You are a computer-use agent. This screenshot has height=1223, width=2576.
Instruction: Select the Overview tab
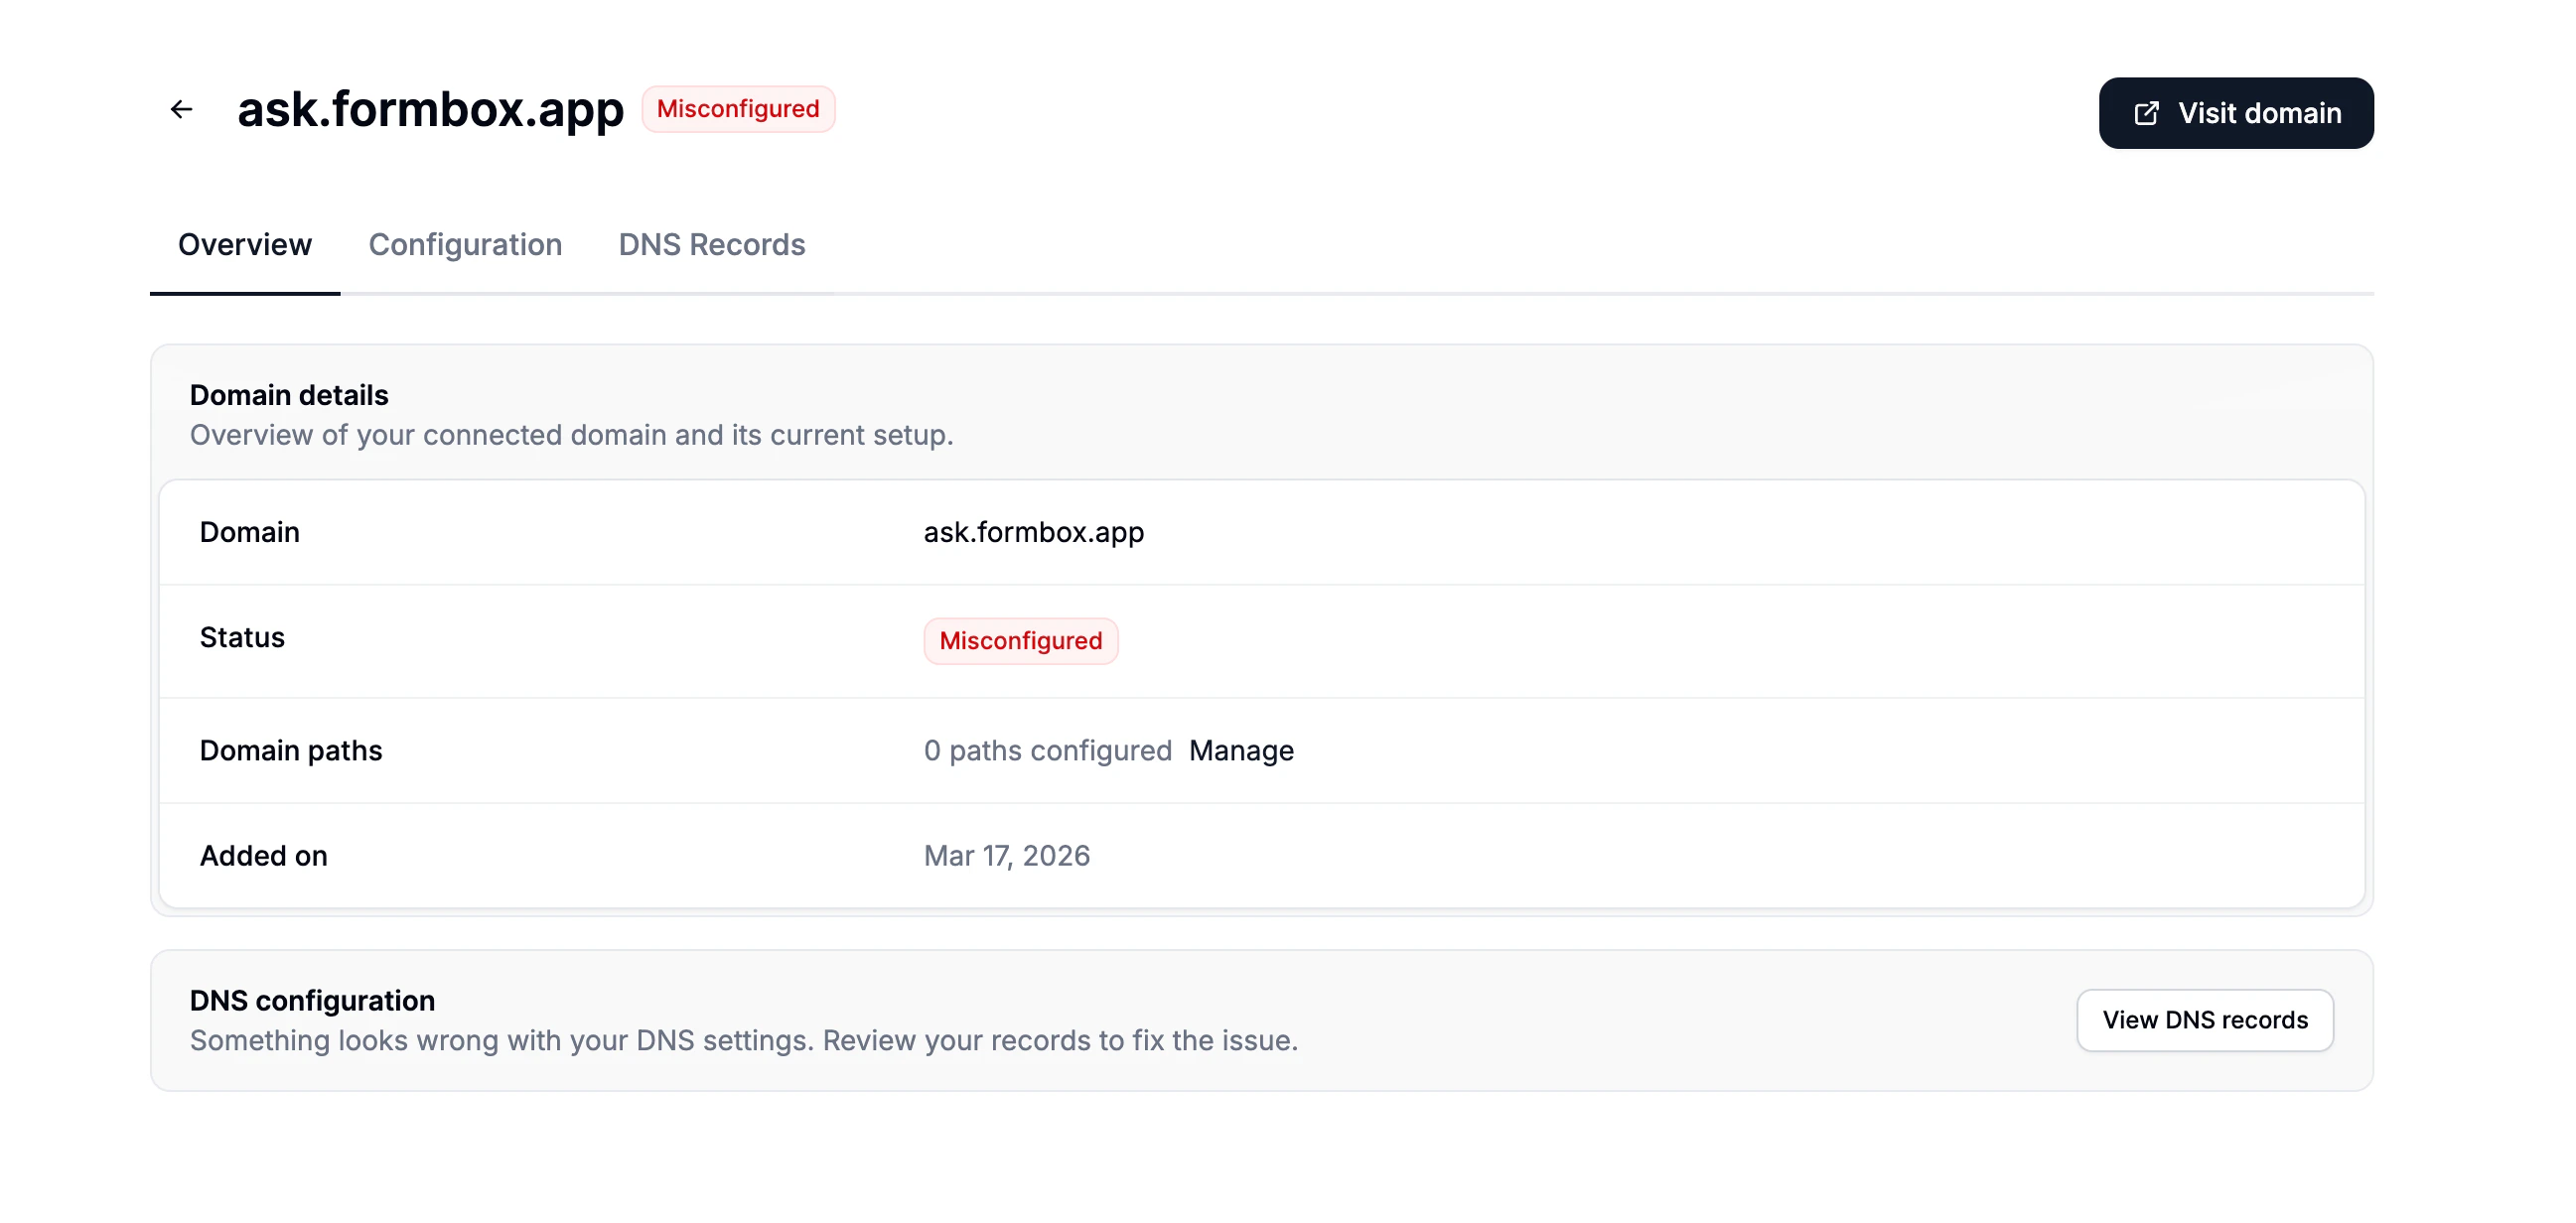[245, 245]
